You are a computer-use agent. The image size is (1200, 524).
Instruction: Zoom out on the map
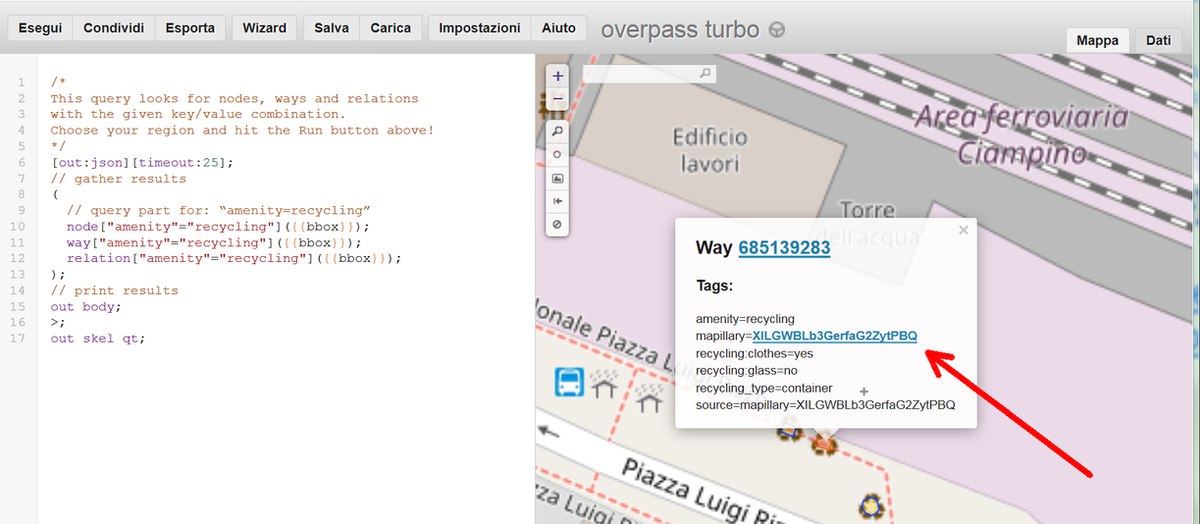[x=557, y=98]
